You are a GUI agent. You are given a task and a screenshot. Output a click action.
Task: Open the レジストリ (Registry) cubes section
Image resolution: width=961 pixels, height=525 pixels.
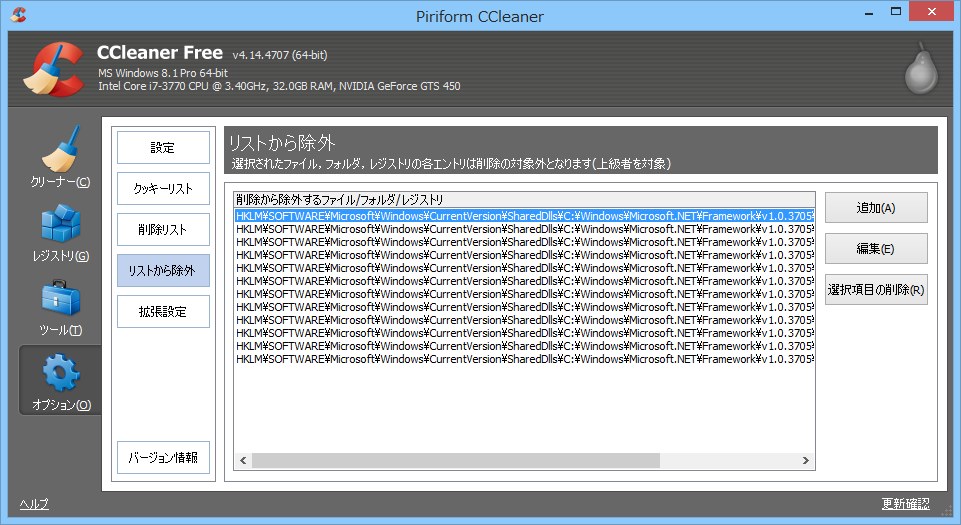pyautogui.click(x=60, y=232)
